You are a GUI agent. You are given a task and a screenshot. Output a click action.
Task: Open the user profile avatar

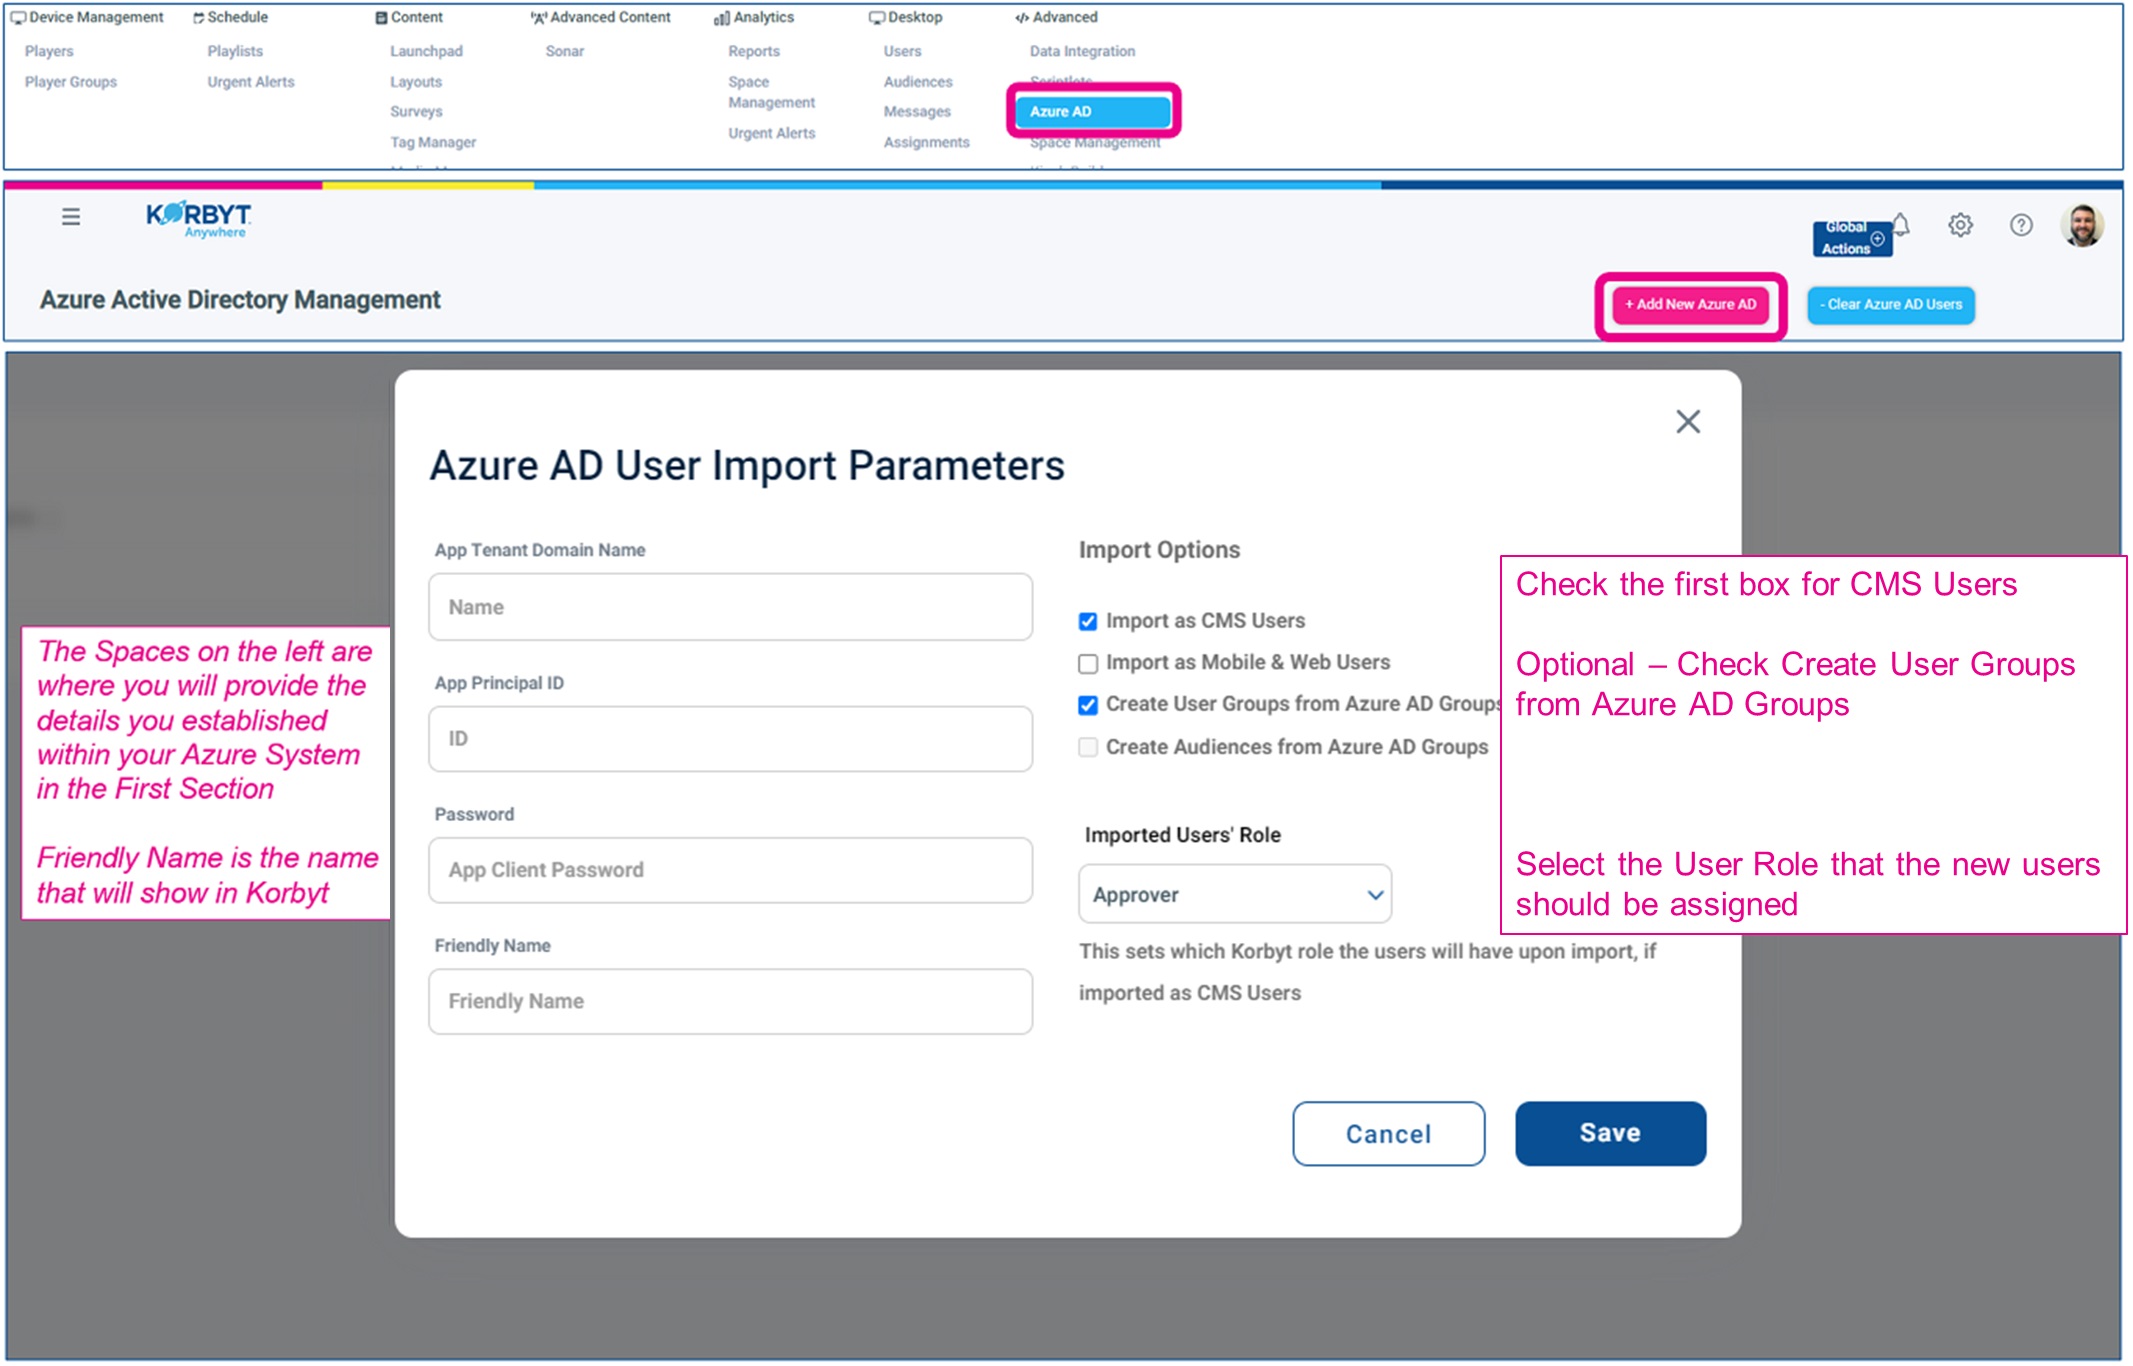[x=2082, y=225]
